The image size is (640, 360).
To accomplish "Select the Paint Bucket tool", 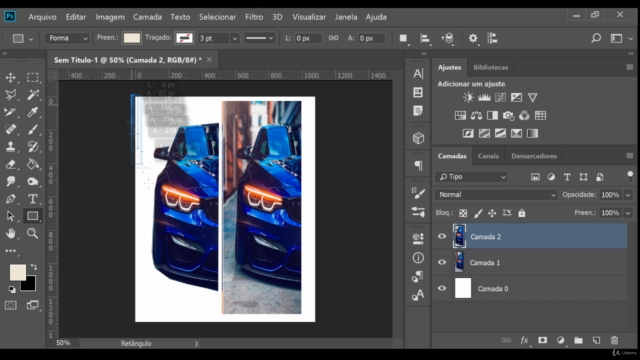I will point(33,164).
